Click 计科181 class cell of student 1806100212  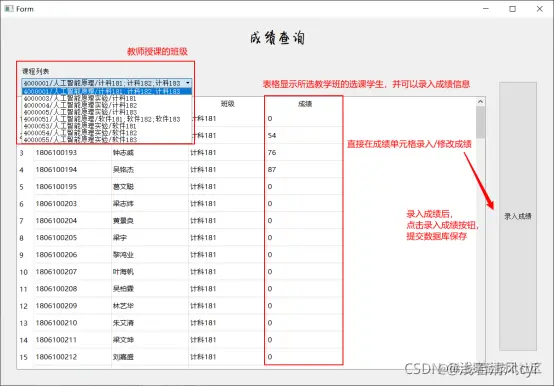227,357
